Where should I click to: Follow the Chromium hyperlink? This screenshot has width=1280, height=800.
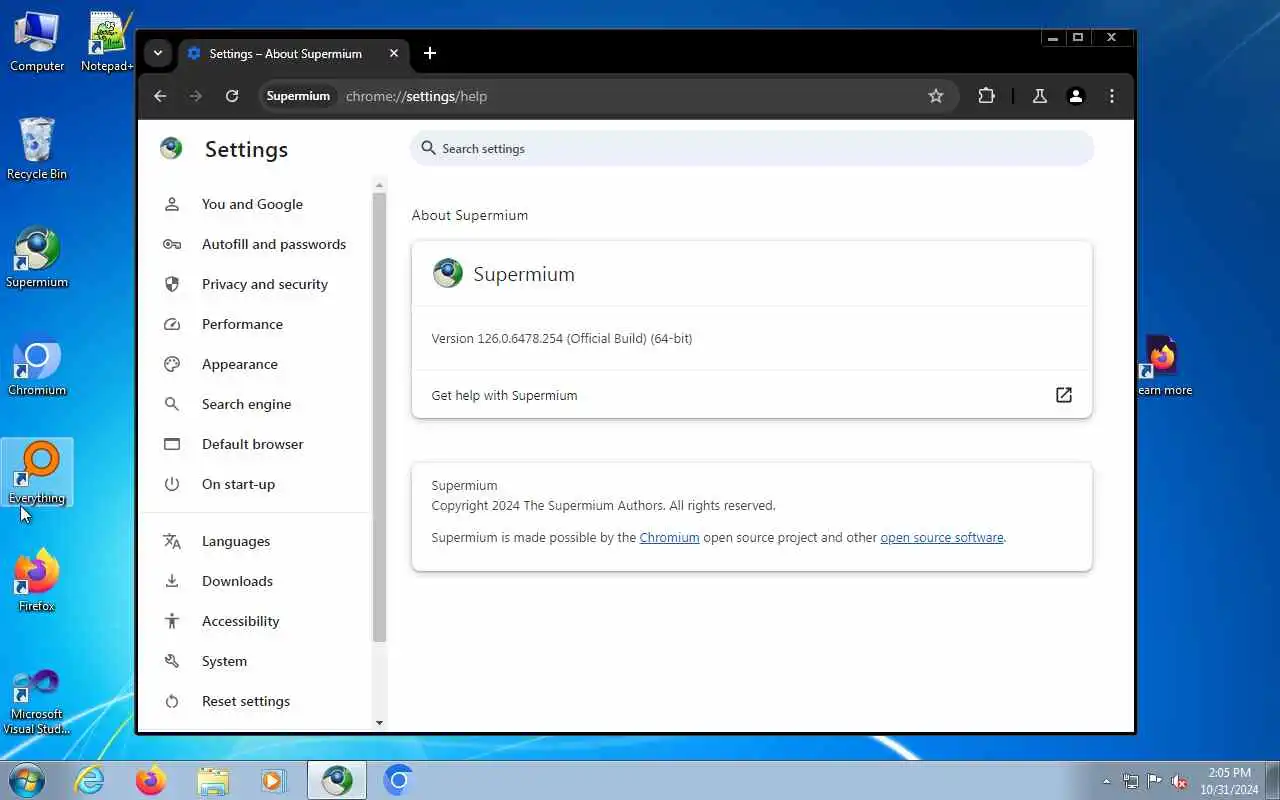click(x=669, y=537)
